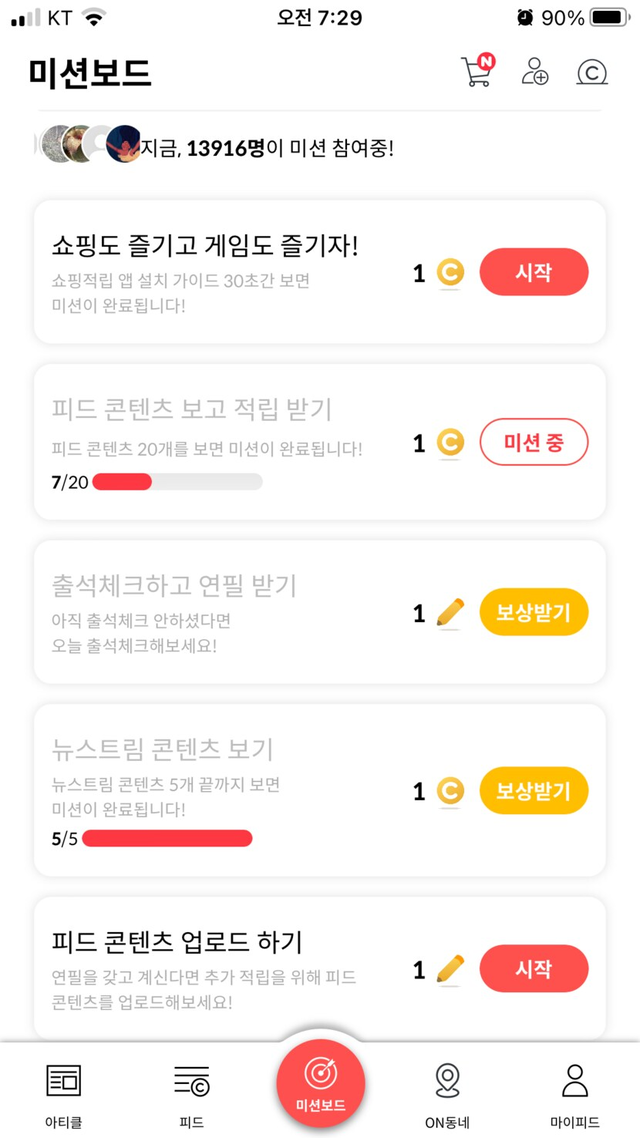
Task: Tap the 미션 중 button
Action: 534,442
